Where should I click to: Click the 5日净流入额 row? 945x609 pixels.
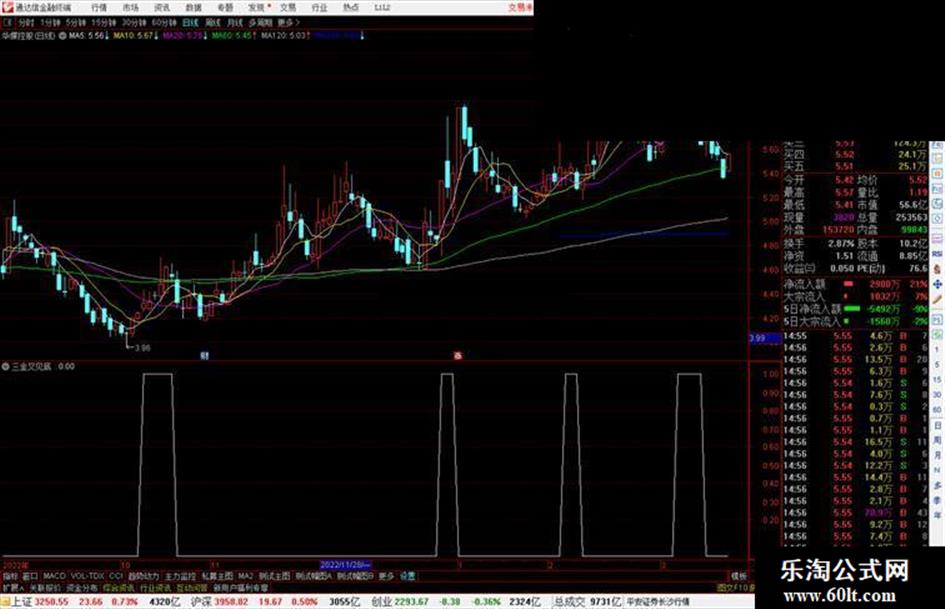coord(856,309)
